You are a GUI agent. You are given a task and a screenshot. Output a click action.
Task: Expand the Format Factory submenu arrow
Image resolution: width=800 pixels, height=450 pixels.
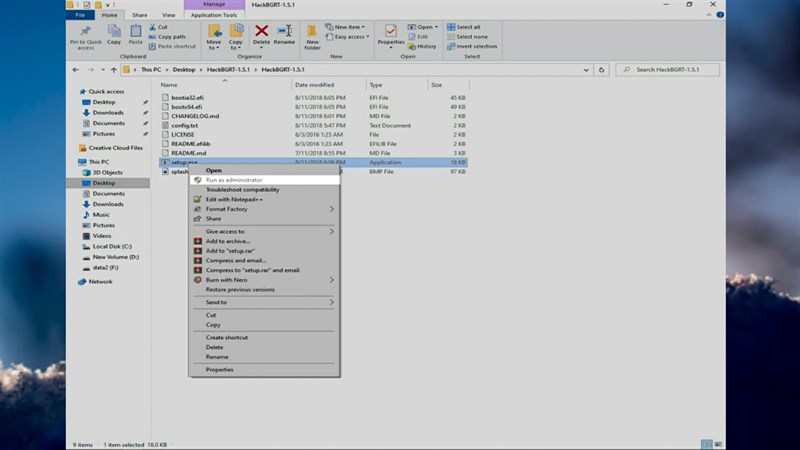(x=332, y=209)
